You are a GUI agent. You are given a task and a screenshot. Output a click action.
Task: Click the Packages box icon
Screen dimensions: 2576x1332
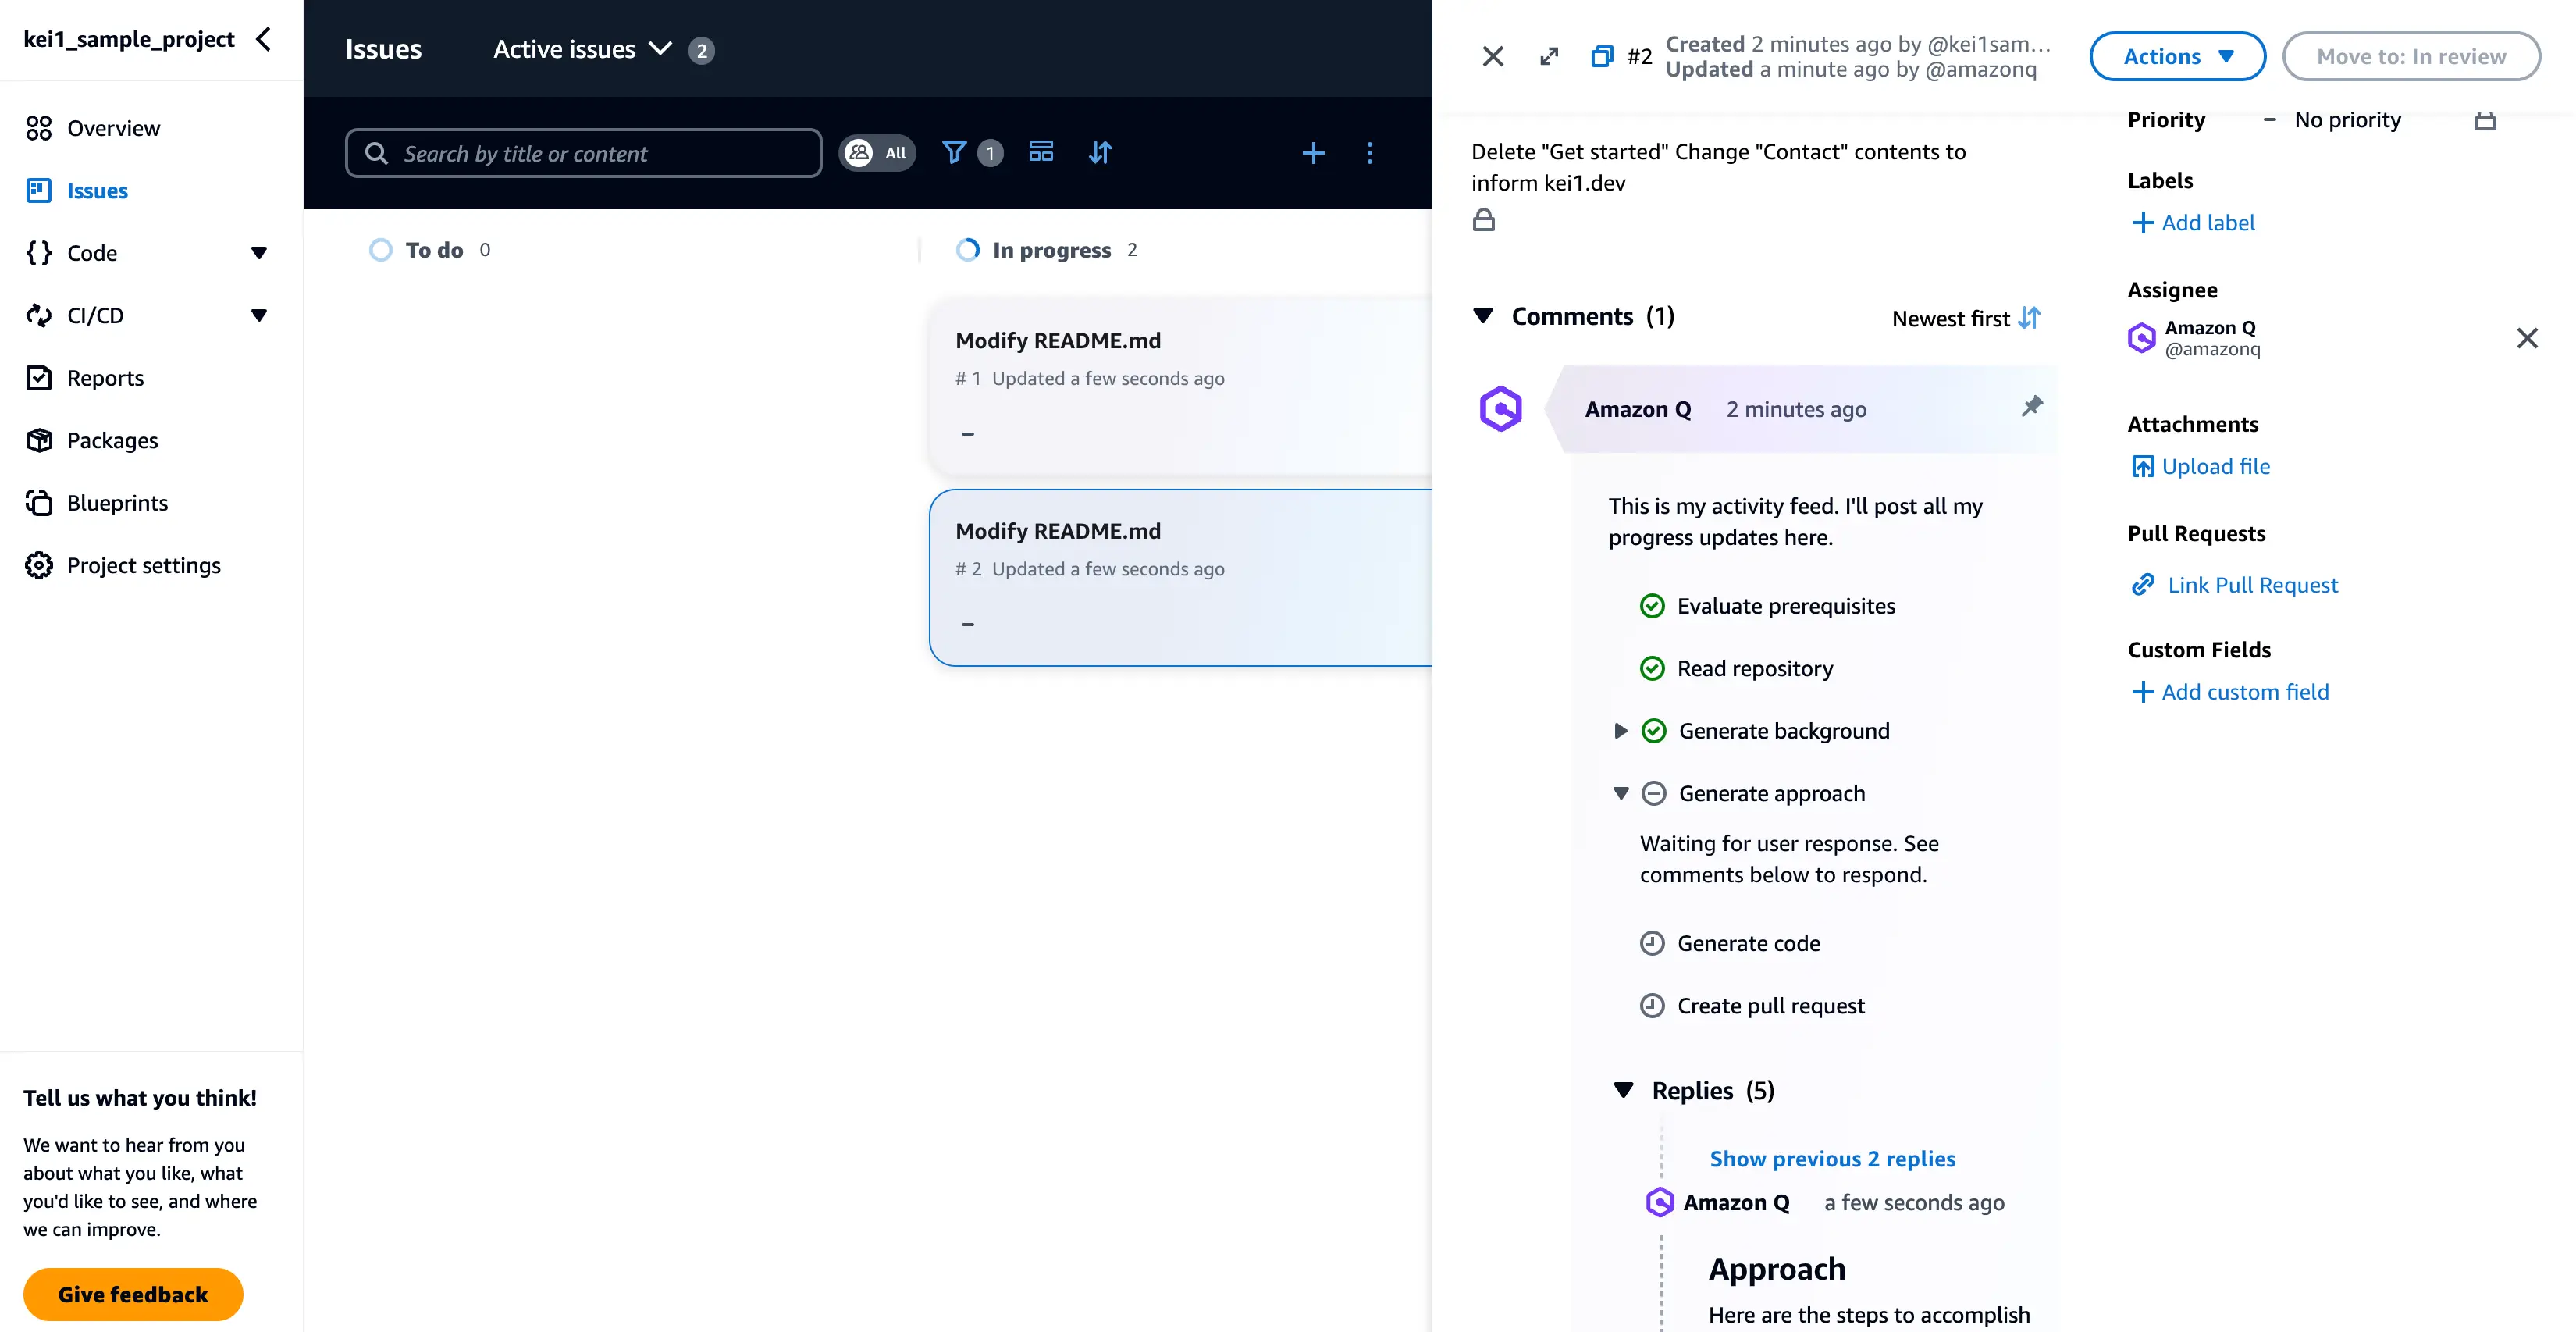pyautogui.click(x=39, y=440)
